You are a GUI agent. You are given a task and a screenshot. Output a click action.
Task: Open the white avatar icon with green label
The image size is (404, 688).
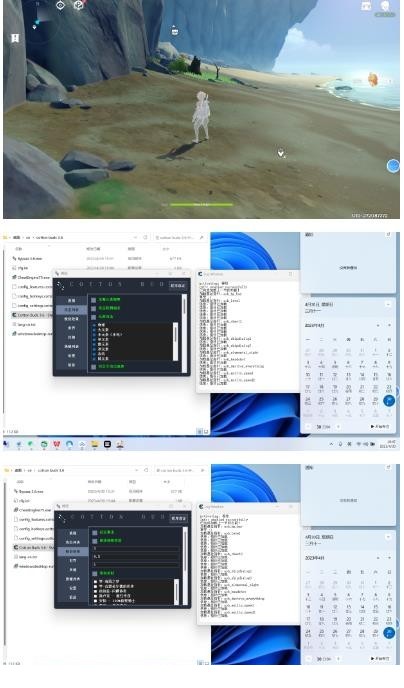point(385,7)
